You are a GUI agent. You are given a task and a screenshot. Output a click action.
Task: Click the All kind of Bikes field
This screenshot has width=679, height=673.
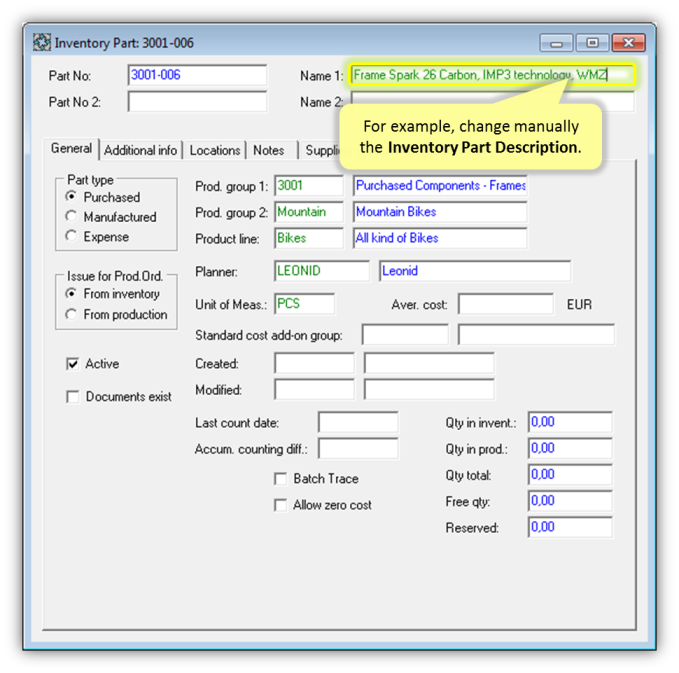[x=440, y=238]
